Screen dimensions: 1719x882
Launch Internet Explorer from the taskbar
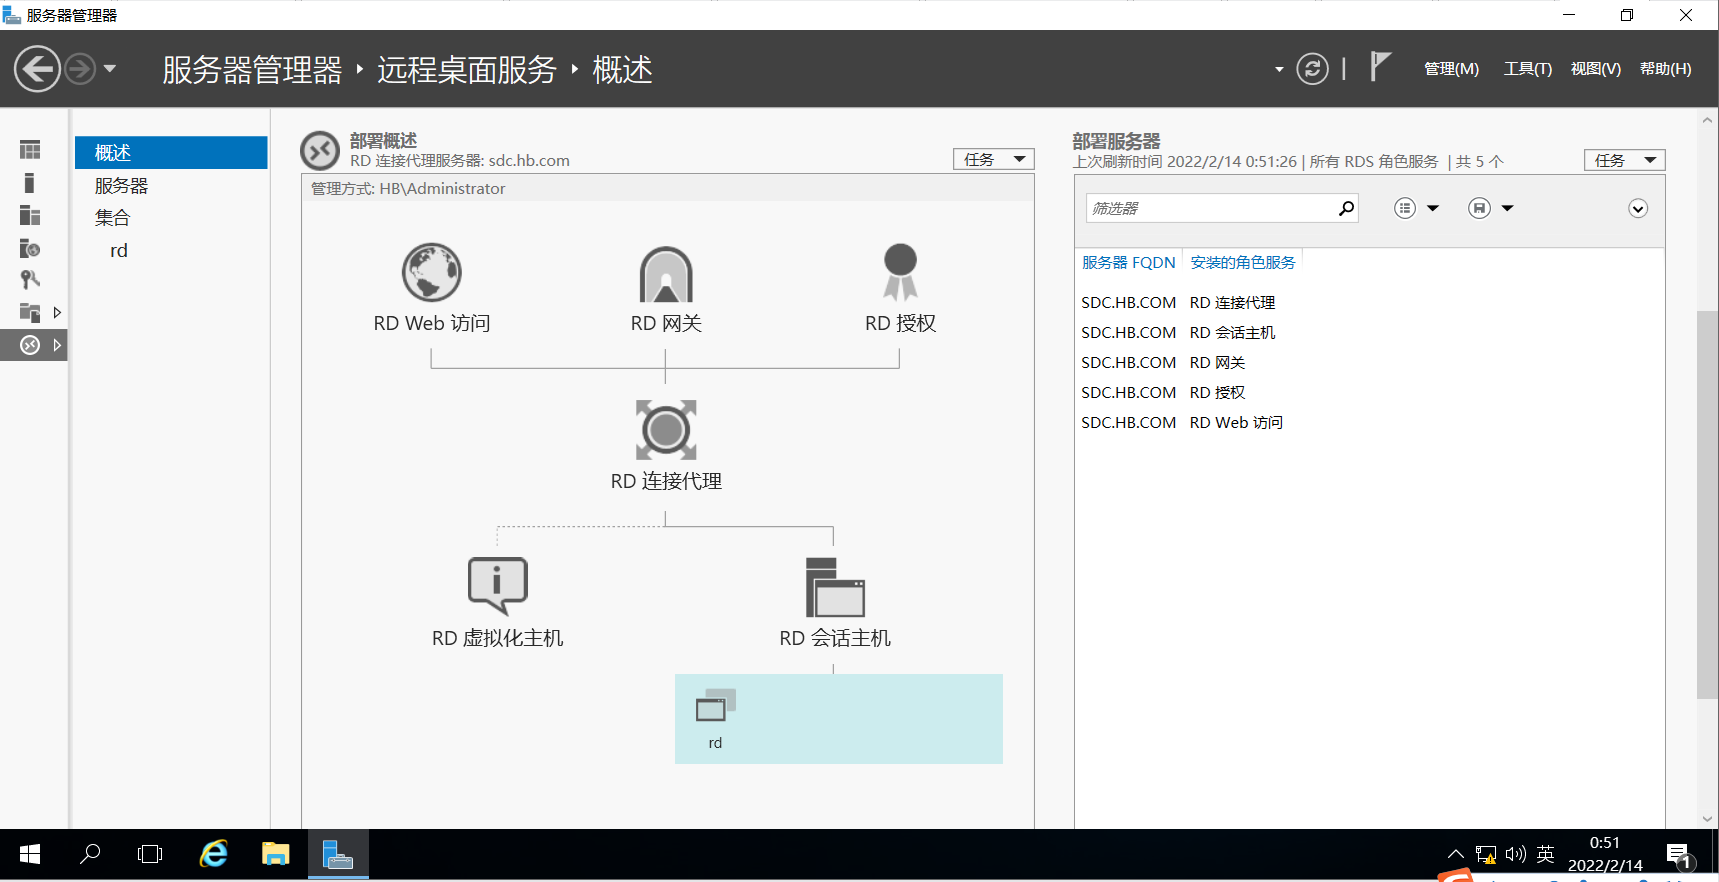pos(214,854)
